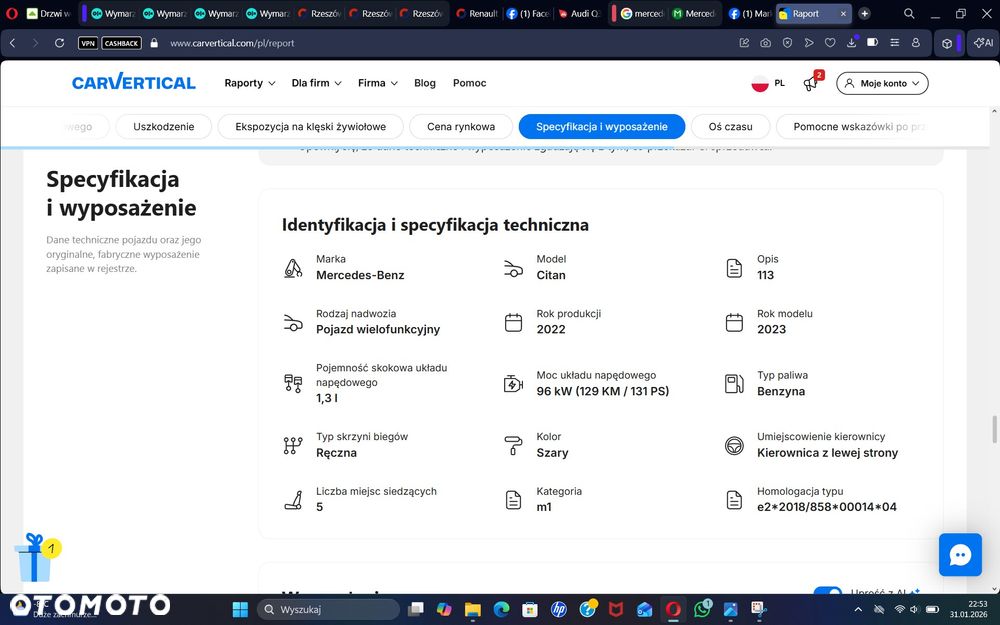This screenshot has width=1000, height=625.
Task: Open clock and date 22:53 31.01.2026
Action: [968, 609]
